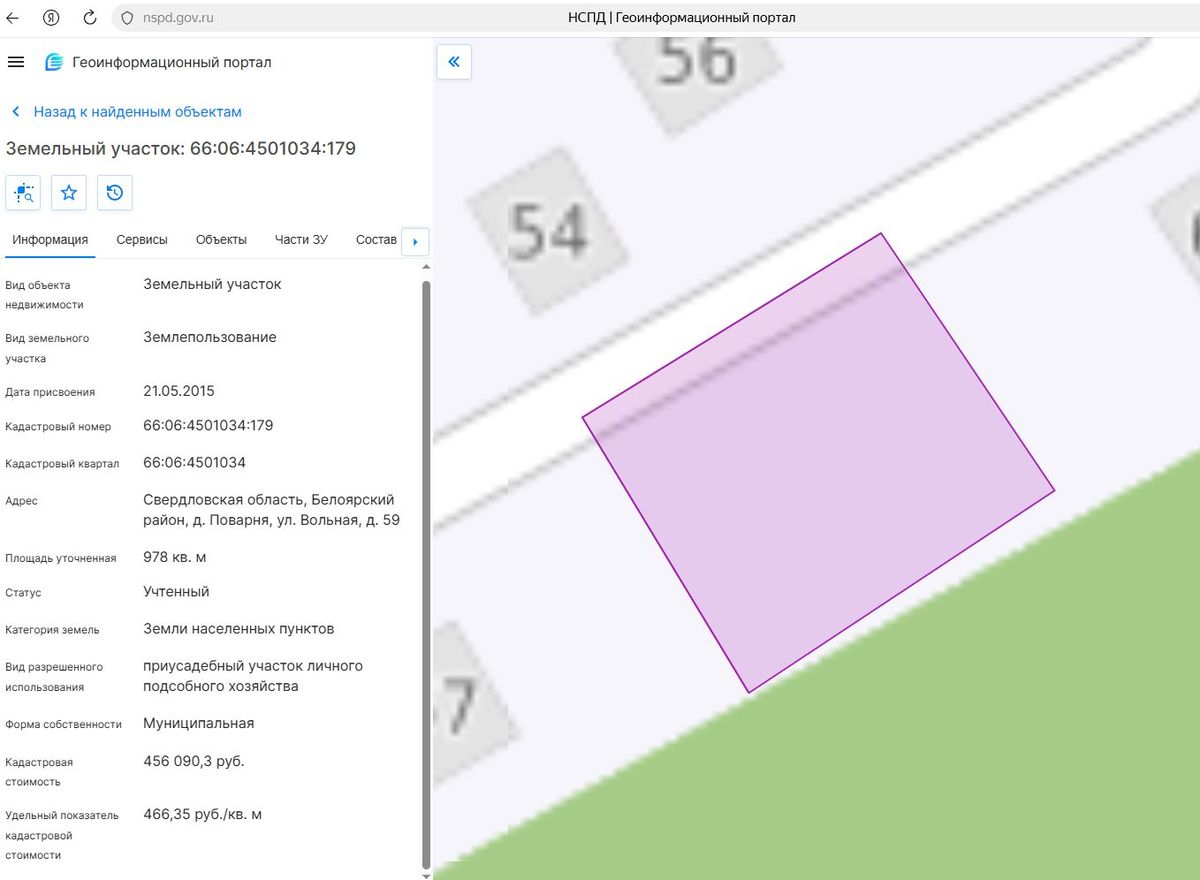Click the status value Учтенный
The image size is (1200, 880).
tap(176, 592)
